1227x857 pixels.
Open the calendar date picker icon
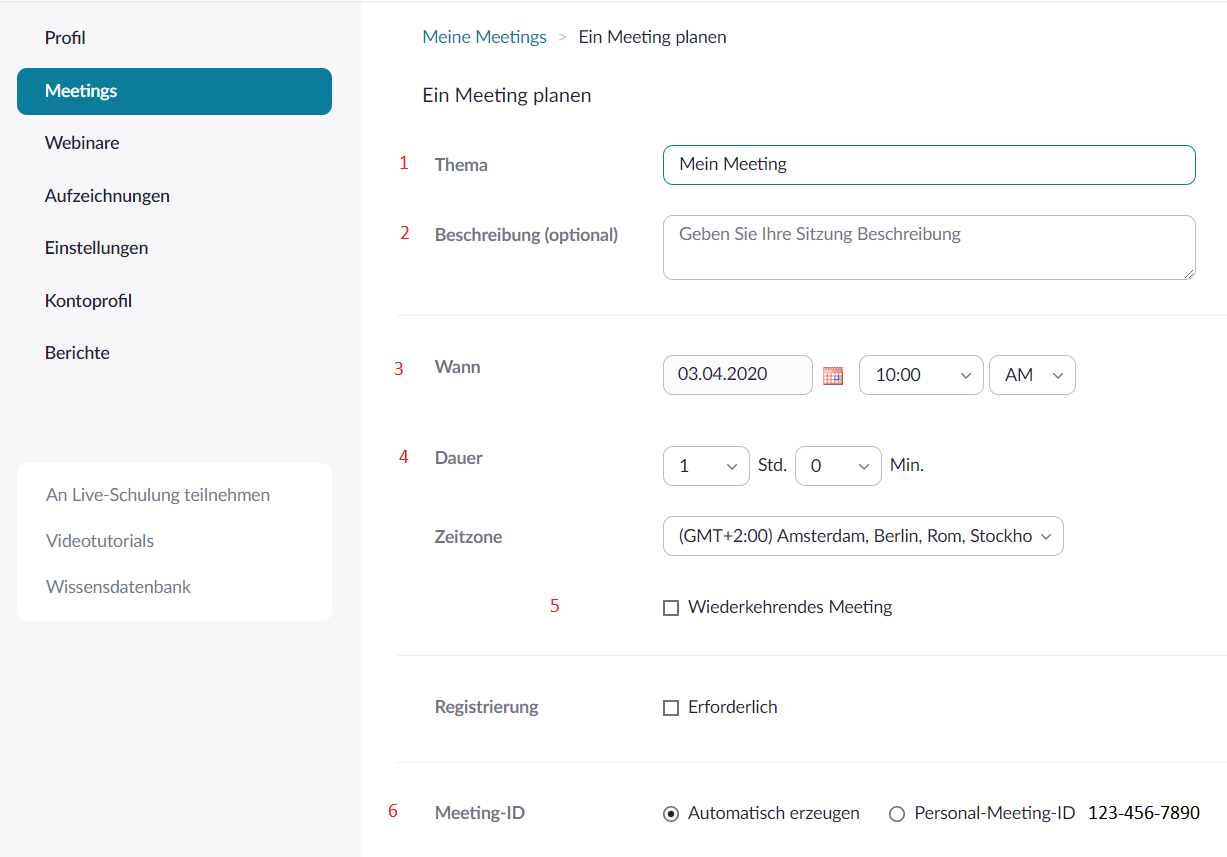832,376
